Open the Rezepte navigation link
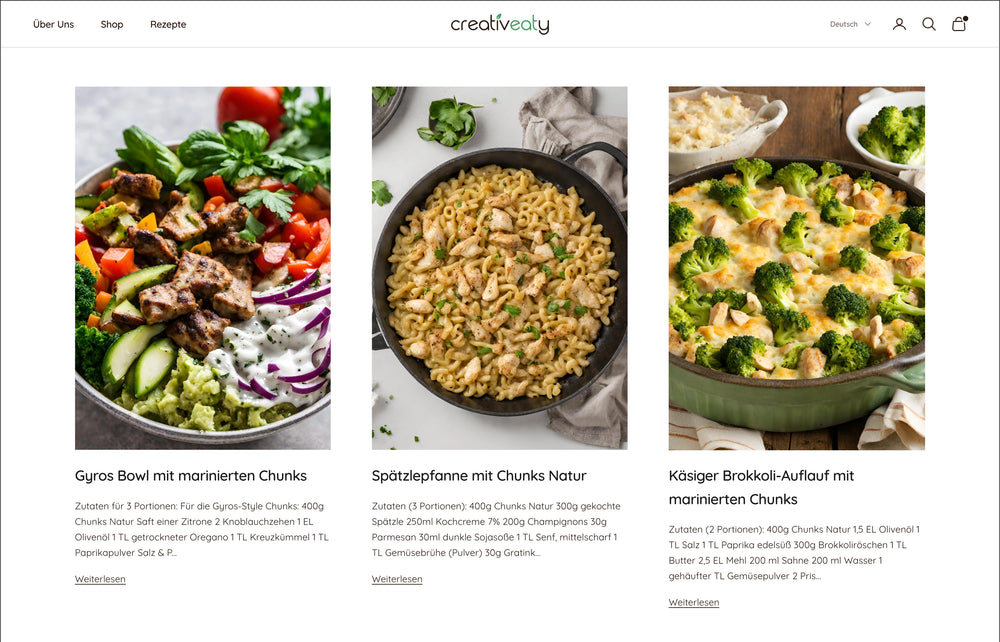 [x=168, y=24]
